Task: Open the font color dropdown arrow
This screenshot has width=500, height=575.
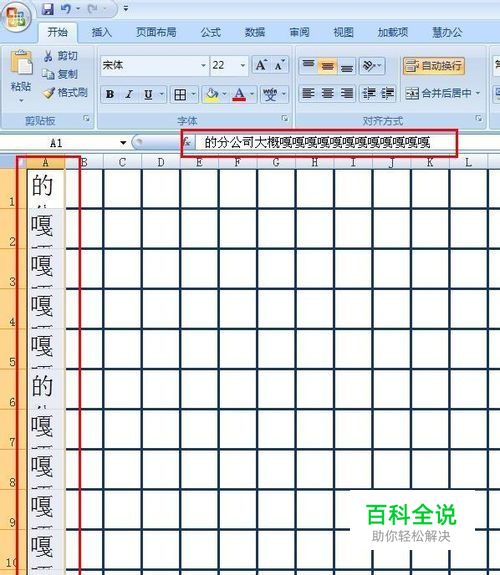Action: click(x=252, y=95)
